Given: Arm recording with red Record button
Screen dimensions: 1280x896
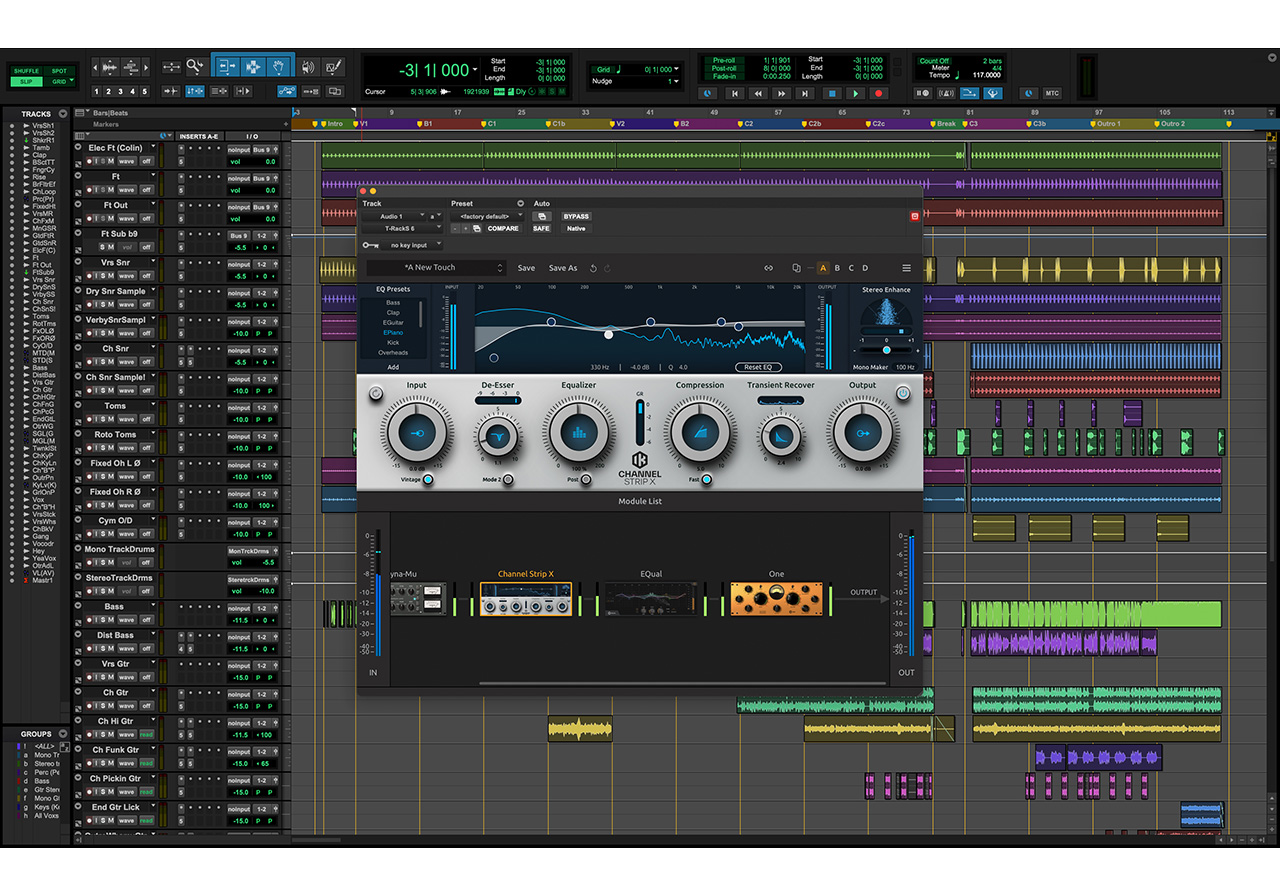Looking at the screenshot, I should [879, 93].
